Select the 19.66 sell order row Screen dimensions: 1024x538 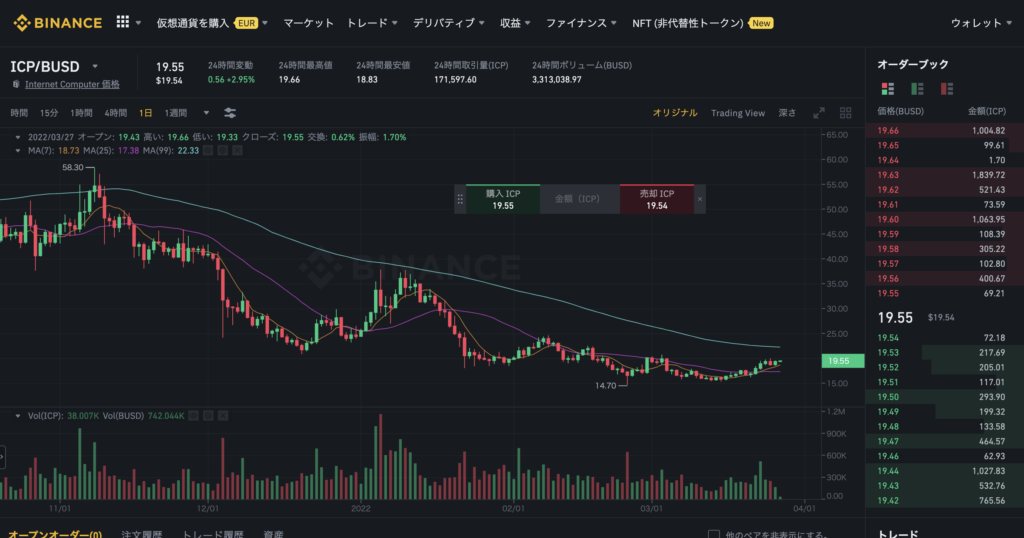point(944,131)
